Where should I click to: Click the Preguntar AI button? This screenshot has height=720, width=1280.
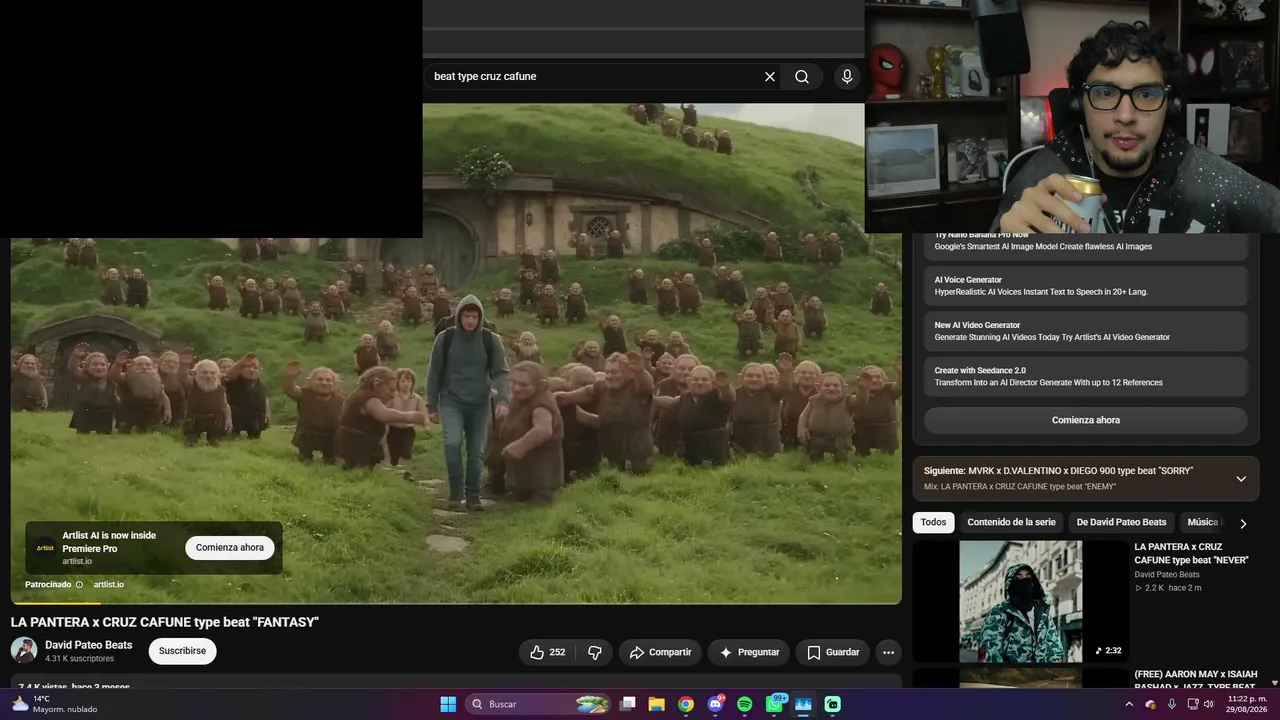coord(749,652)
